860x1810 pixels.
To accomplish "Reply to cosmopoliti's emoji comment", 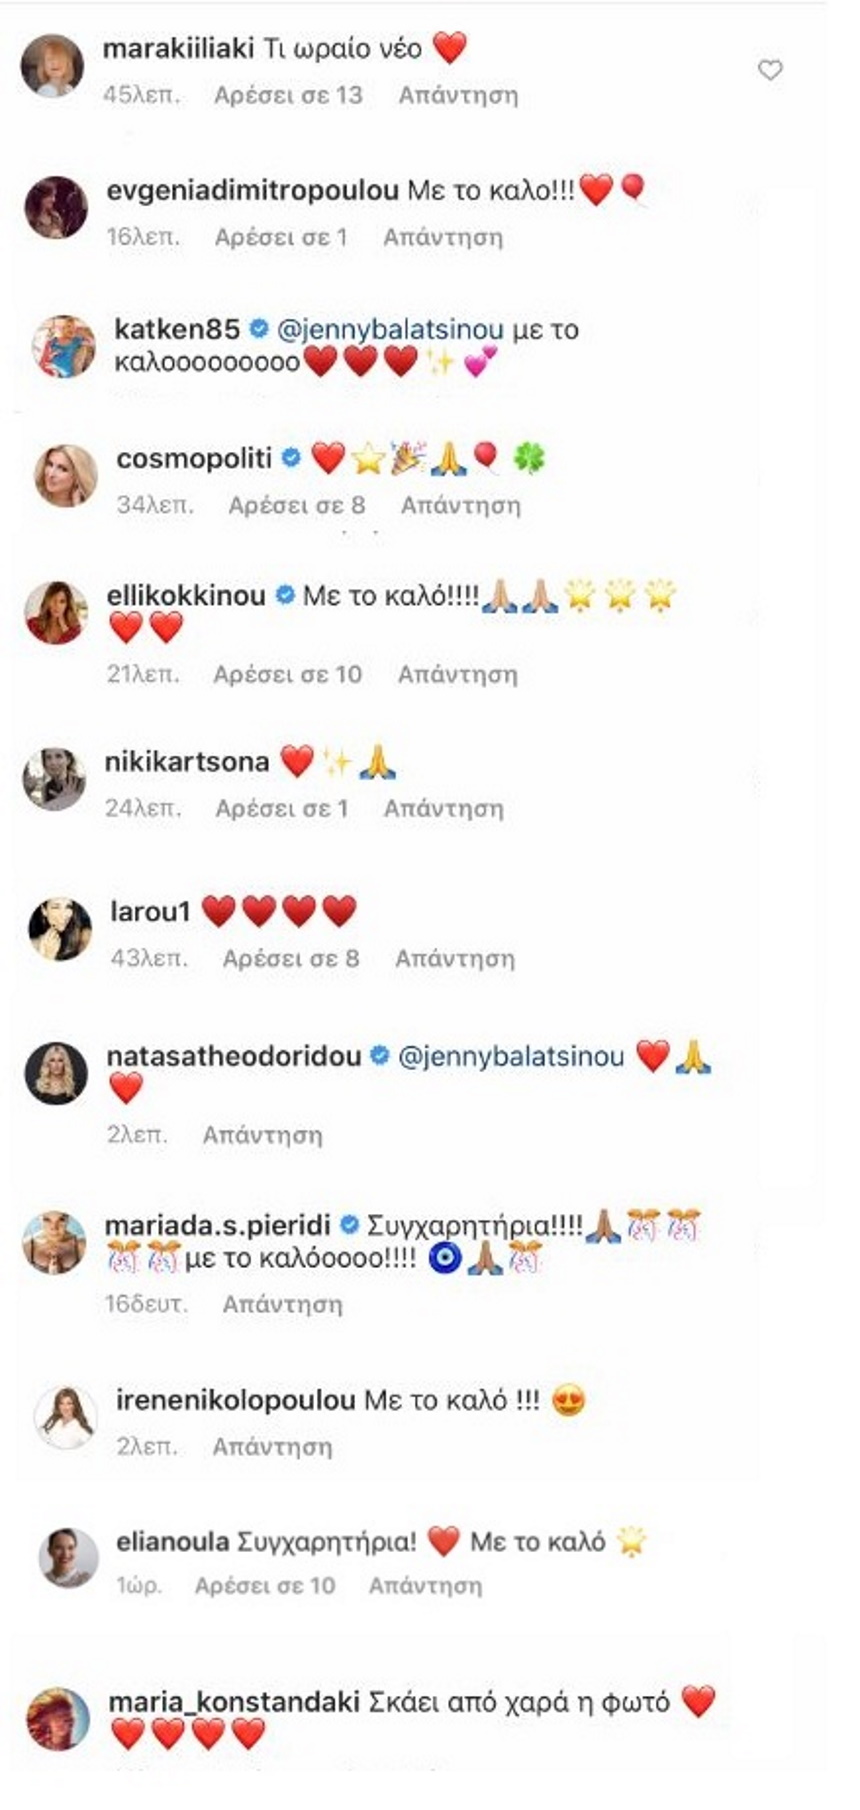I will coord(461,505).
